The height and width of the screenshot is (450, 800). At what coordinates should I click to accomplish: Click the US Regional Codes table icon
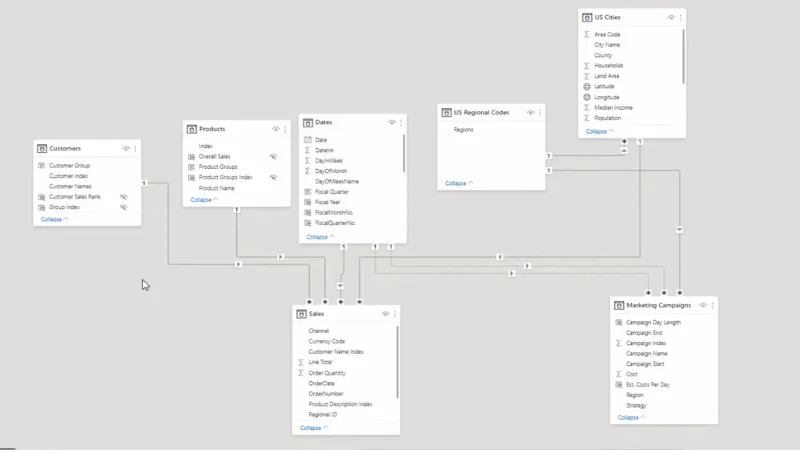(446, 112)
